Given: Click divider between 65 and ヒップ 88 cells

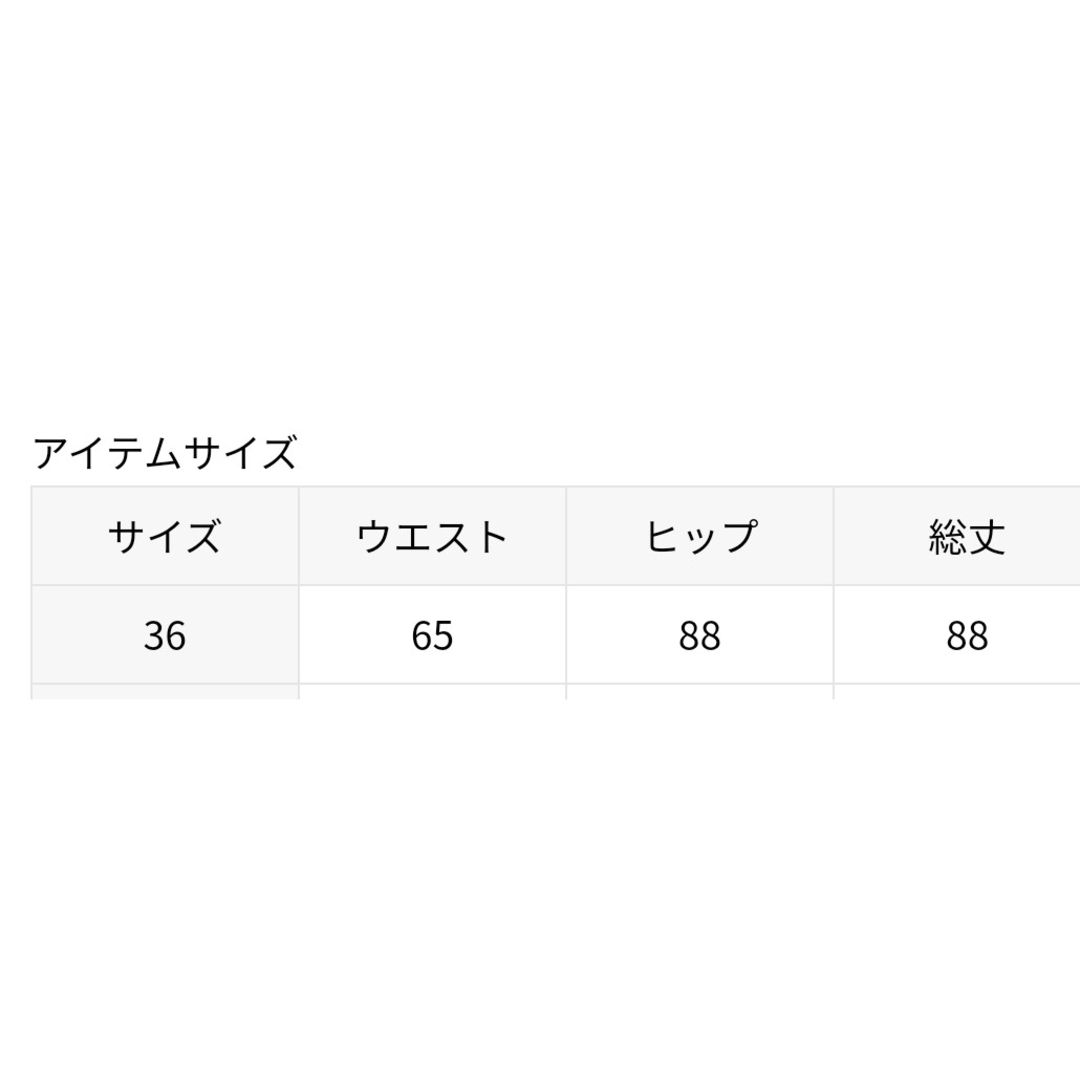Looking at the screenshot, I should coord(566,635).
